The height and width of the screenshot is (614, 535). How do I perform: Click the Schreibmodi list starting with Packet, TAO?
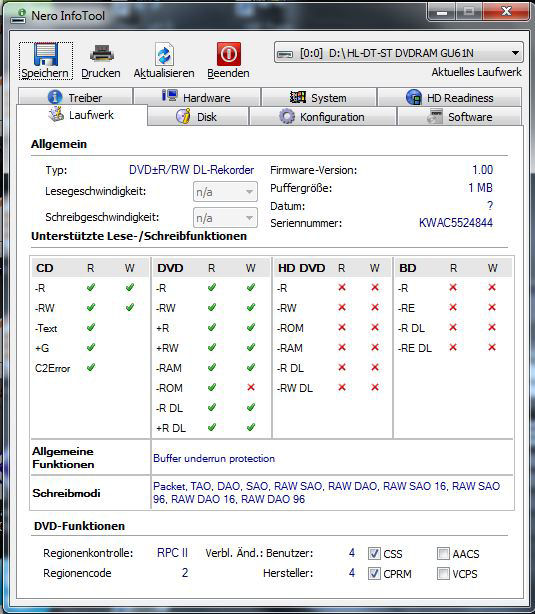(x=327, y=493)
